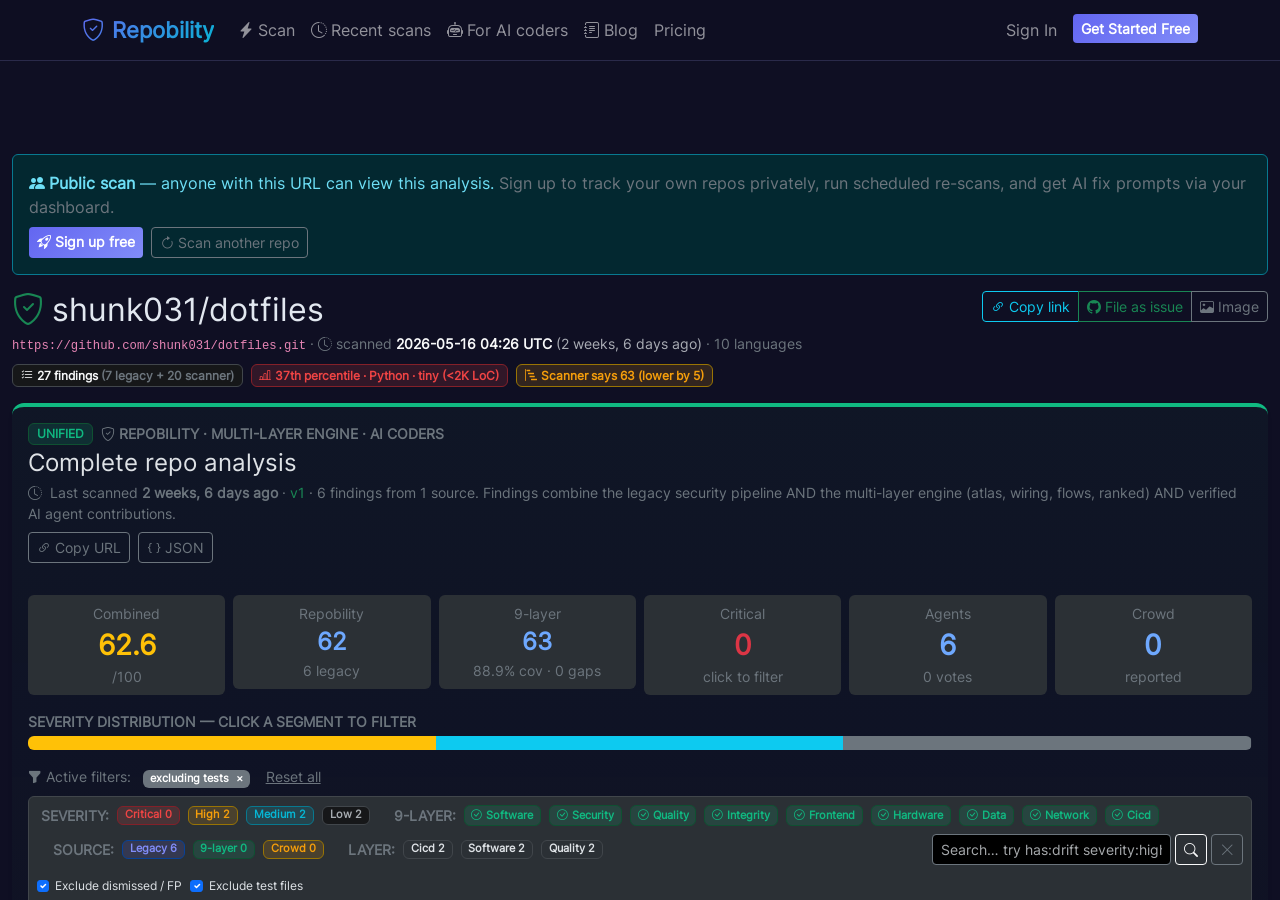This screenshot has width=1280, height=900.
Task: Click the Repobility shield logo icon
Action: 93,30
